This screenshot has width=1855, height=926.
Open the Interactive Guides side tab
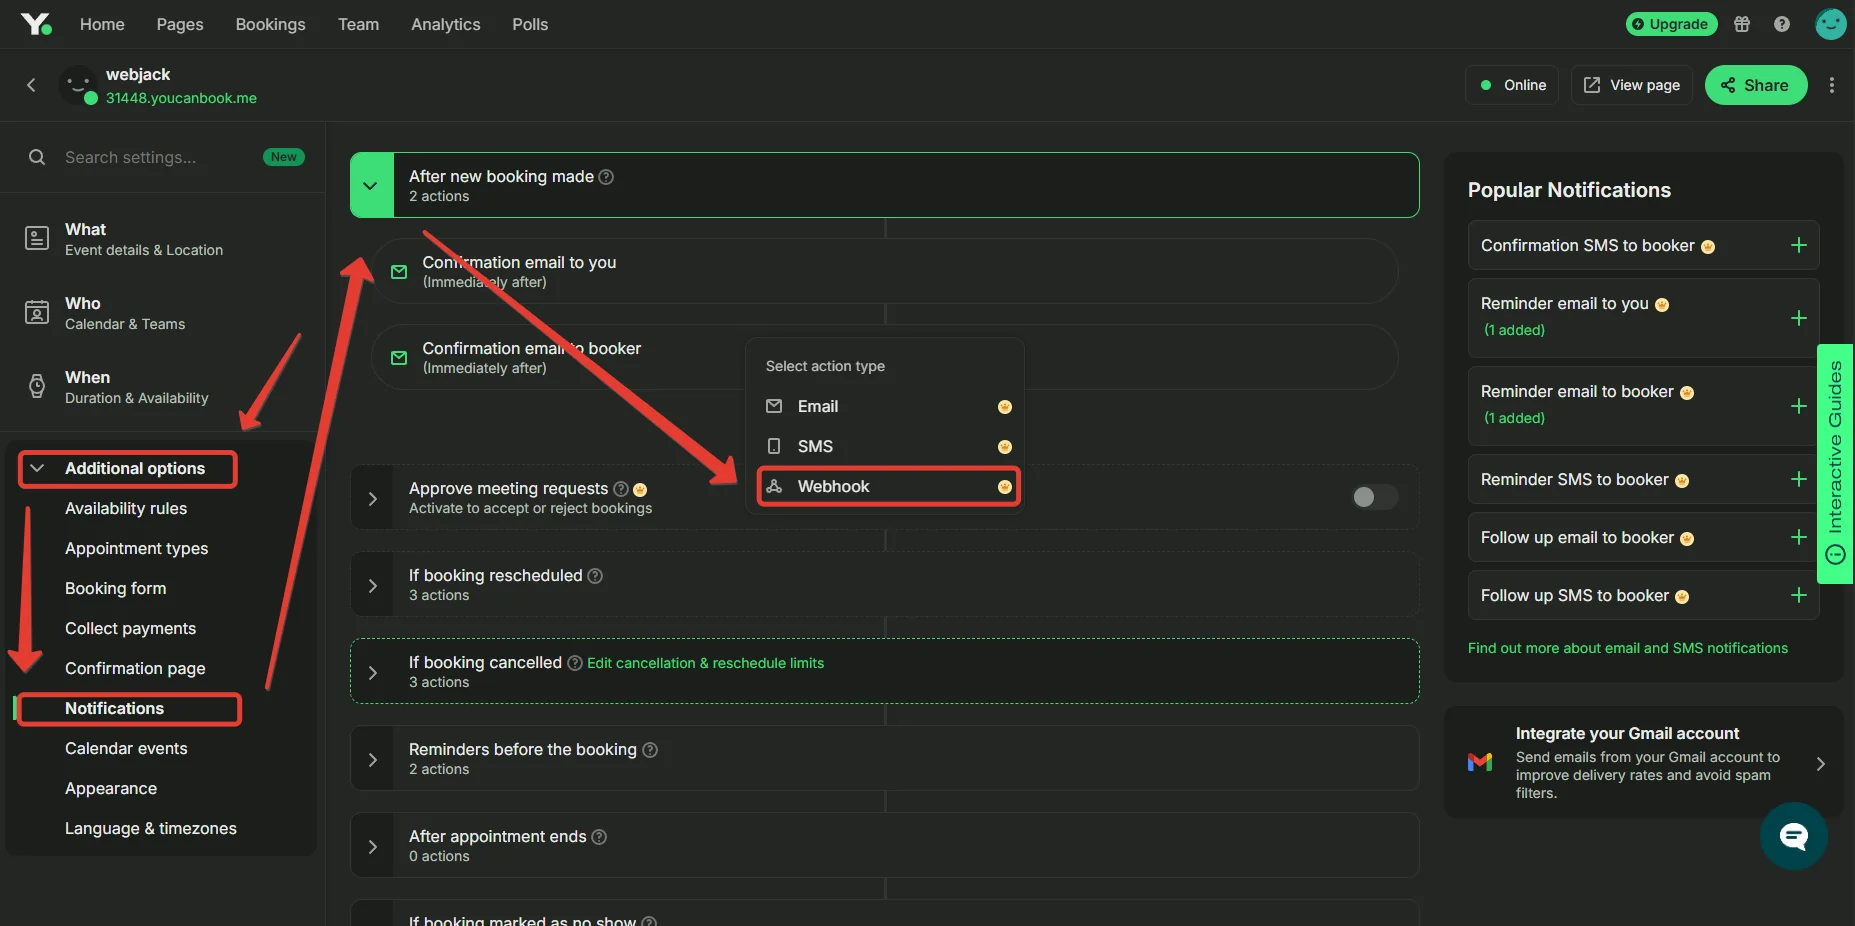coord(1835,463)
